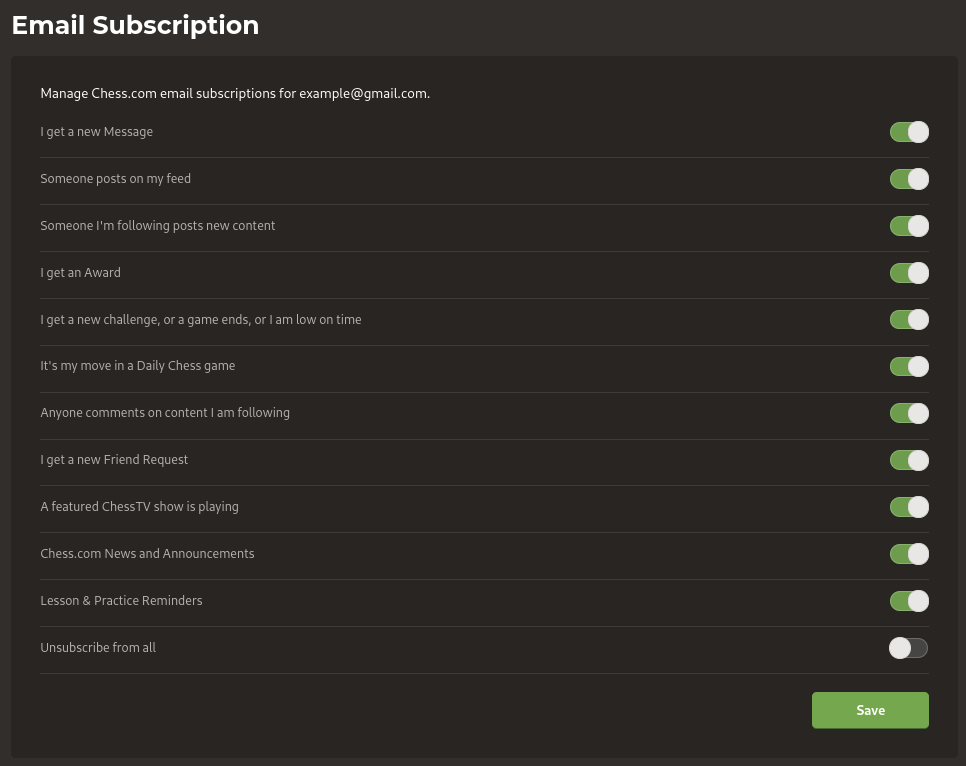The width and height of the screenshot is (966, 766).
Task: Click the 'Lesson & Practice Reminders' label
Action: (x=121, y=600)
